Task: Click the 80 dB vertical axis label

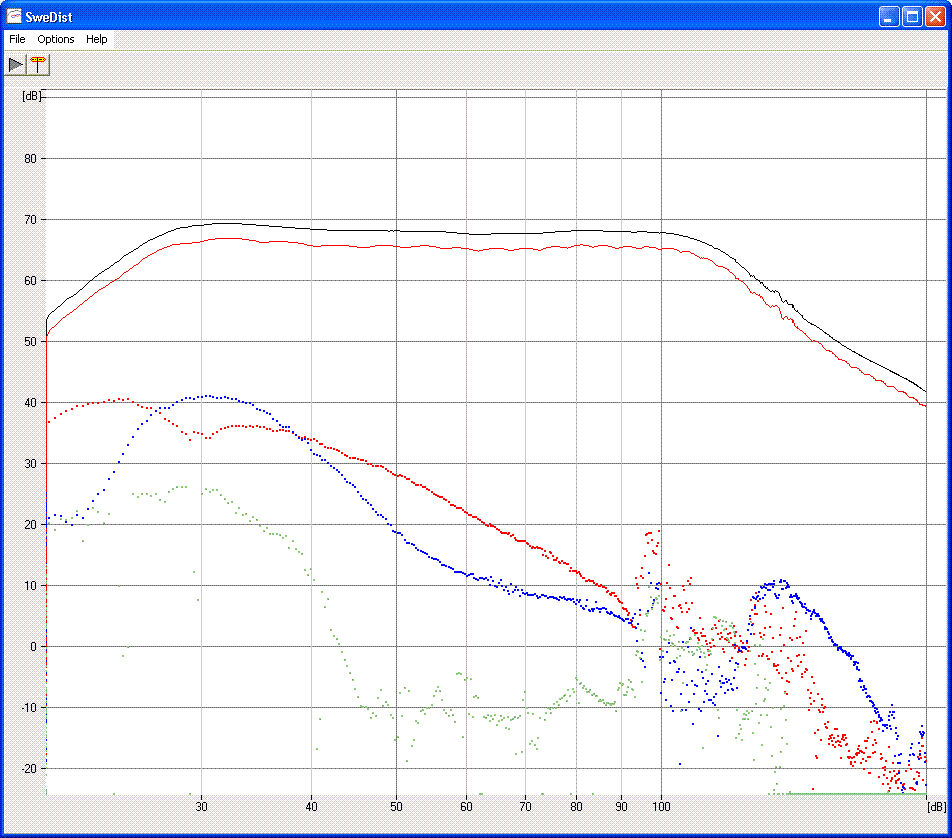Action: coord(30,158)
